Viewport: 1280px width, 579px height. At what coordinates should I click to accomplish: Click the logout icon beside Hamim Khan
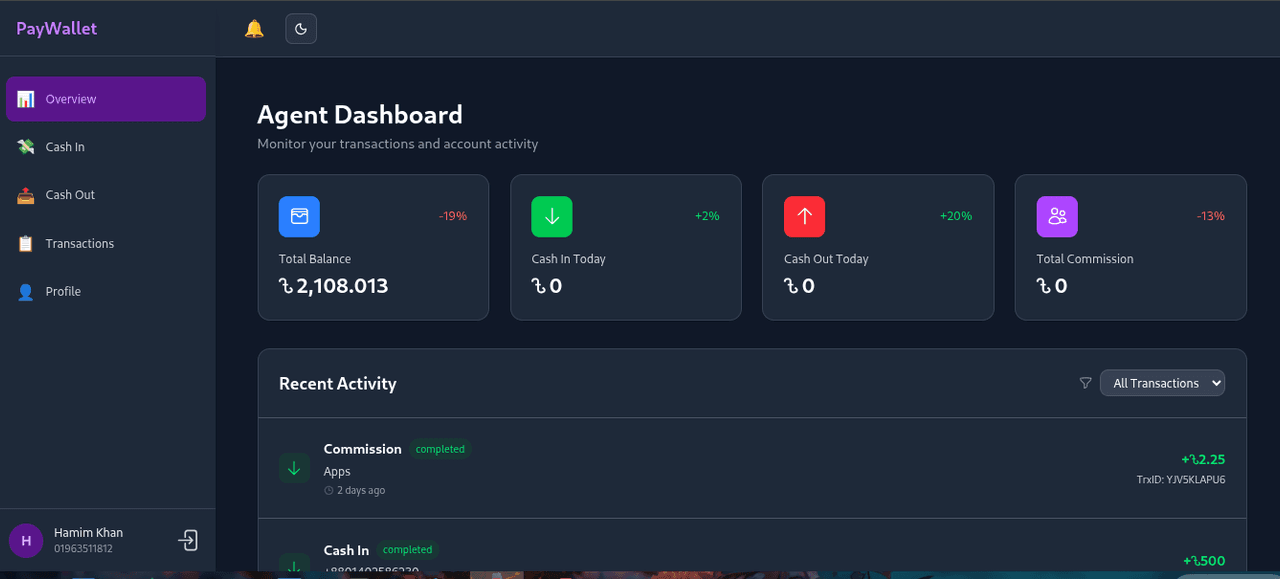click(188, 540)
